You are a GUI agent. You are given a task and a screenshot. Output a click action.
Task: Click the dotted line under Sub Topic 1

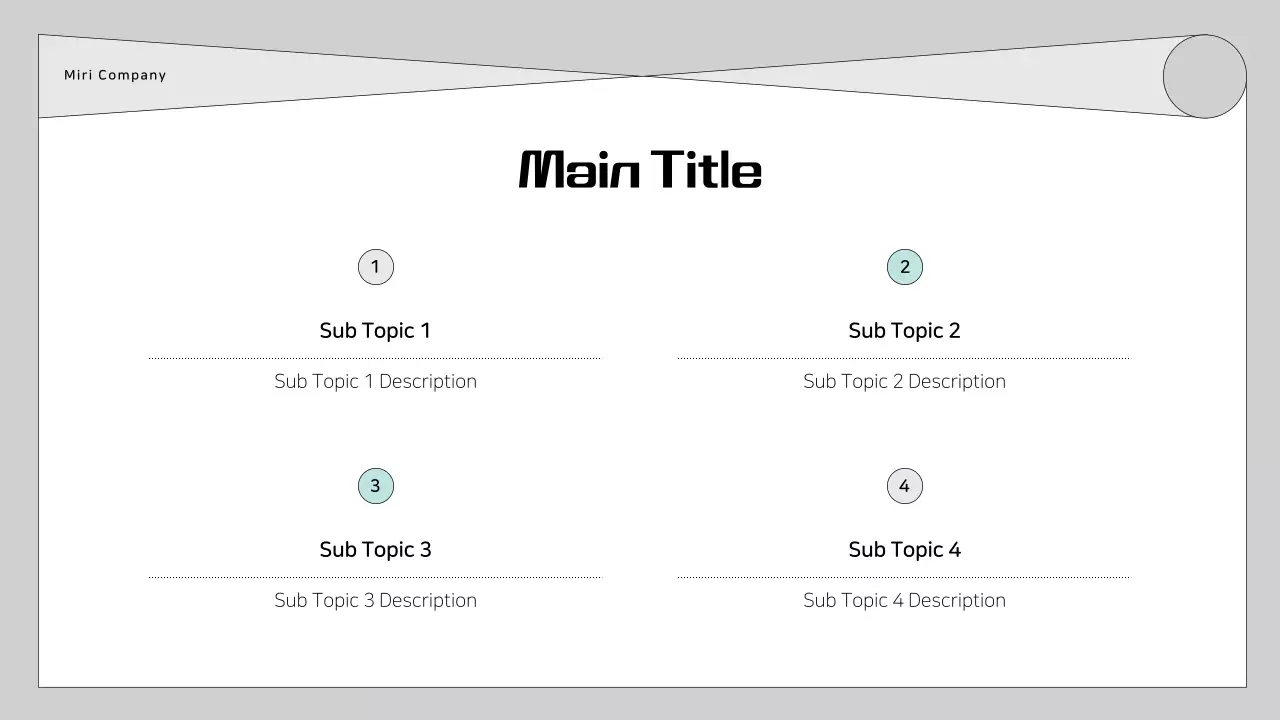375,358
